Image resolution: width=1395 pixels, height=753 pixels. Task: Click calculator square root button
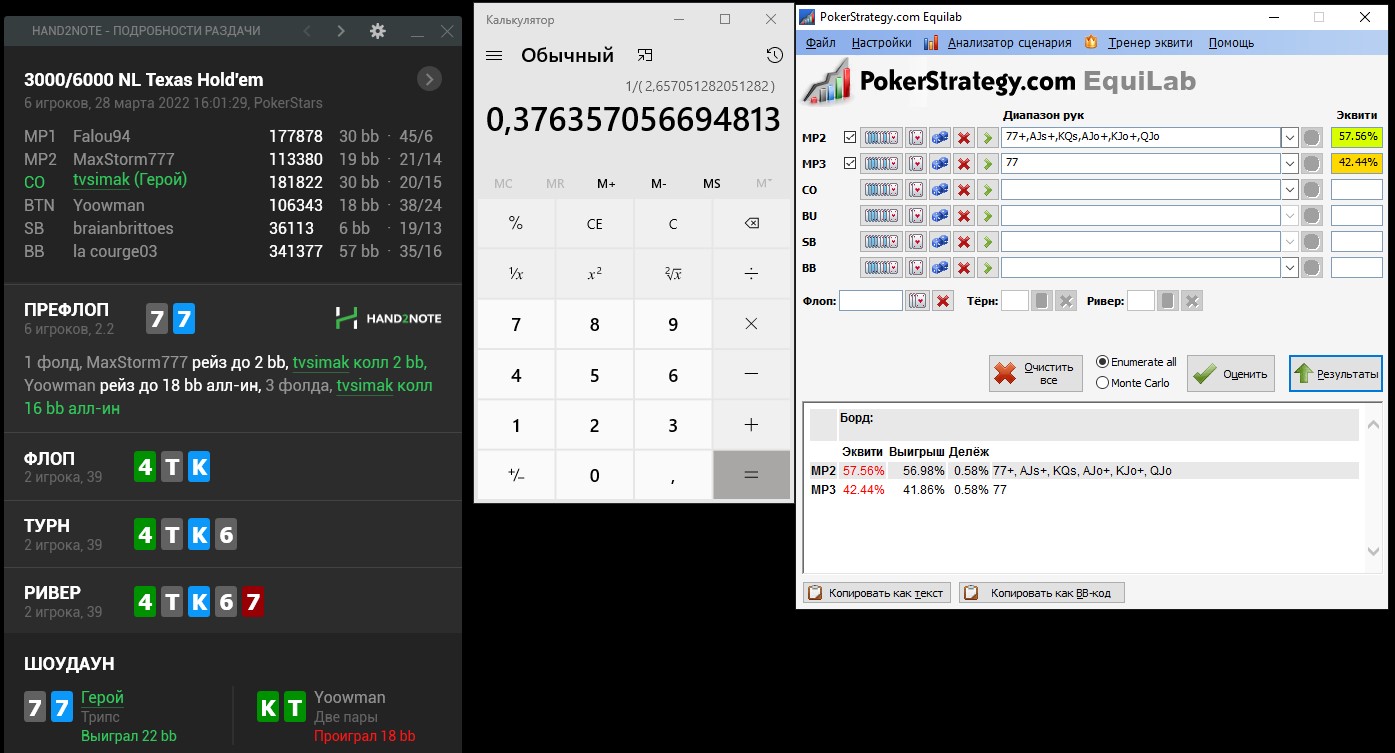[x=673, y=274]
